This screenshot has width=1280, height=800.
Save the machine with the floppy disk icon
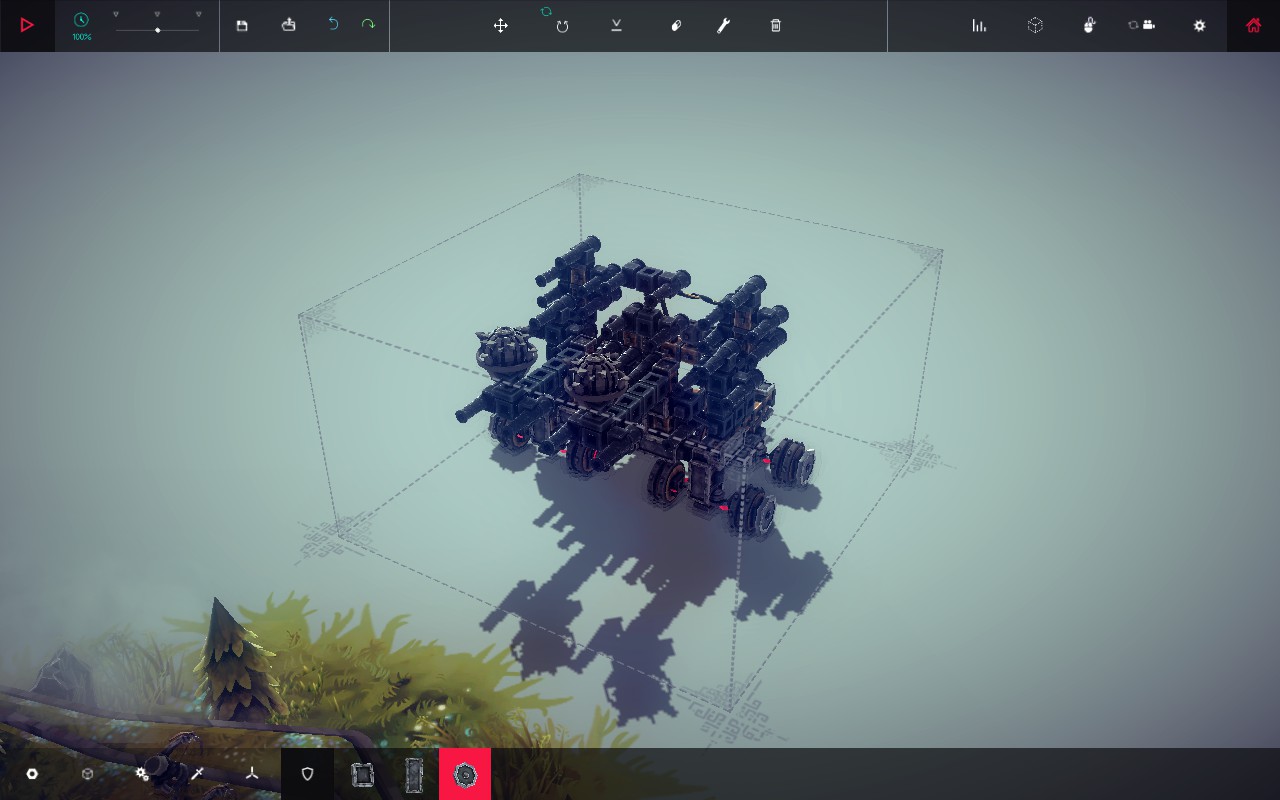coord(242,25)
